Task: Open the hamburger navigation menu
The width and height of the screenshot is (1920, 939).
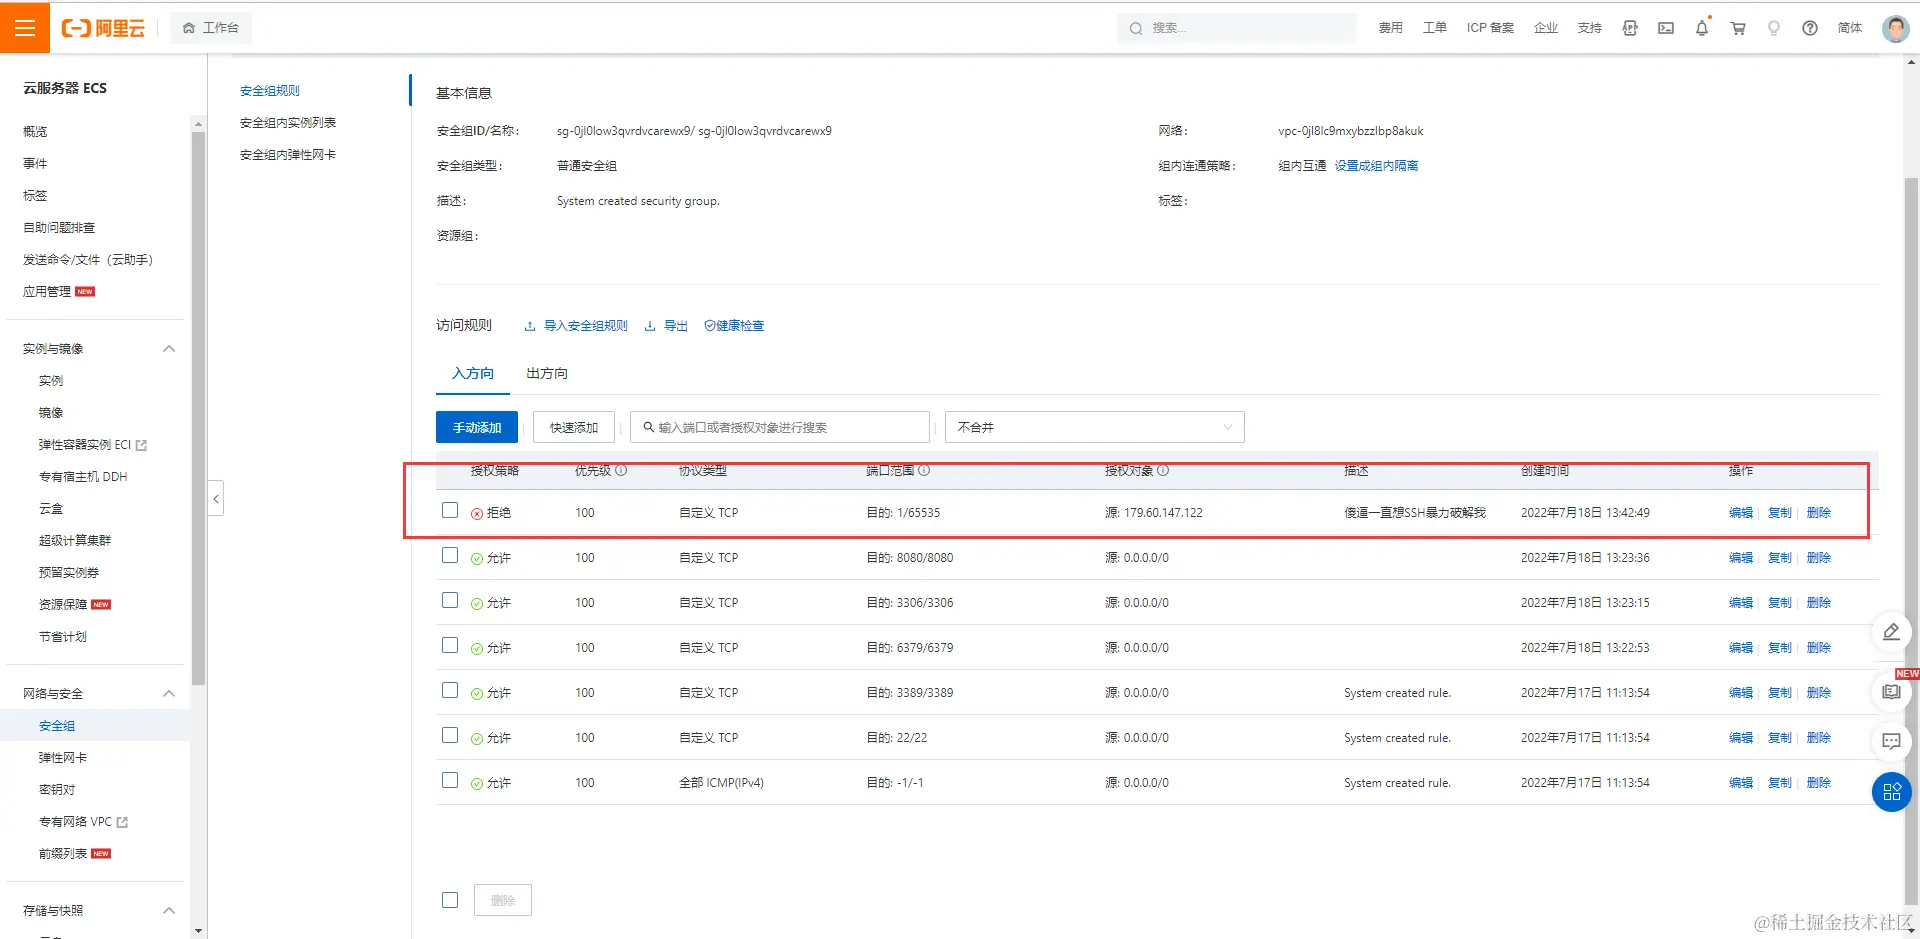Action: [25, 28]
